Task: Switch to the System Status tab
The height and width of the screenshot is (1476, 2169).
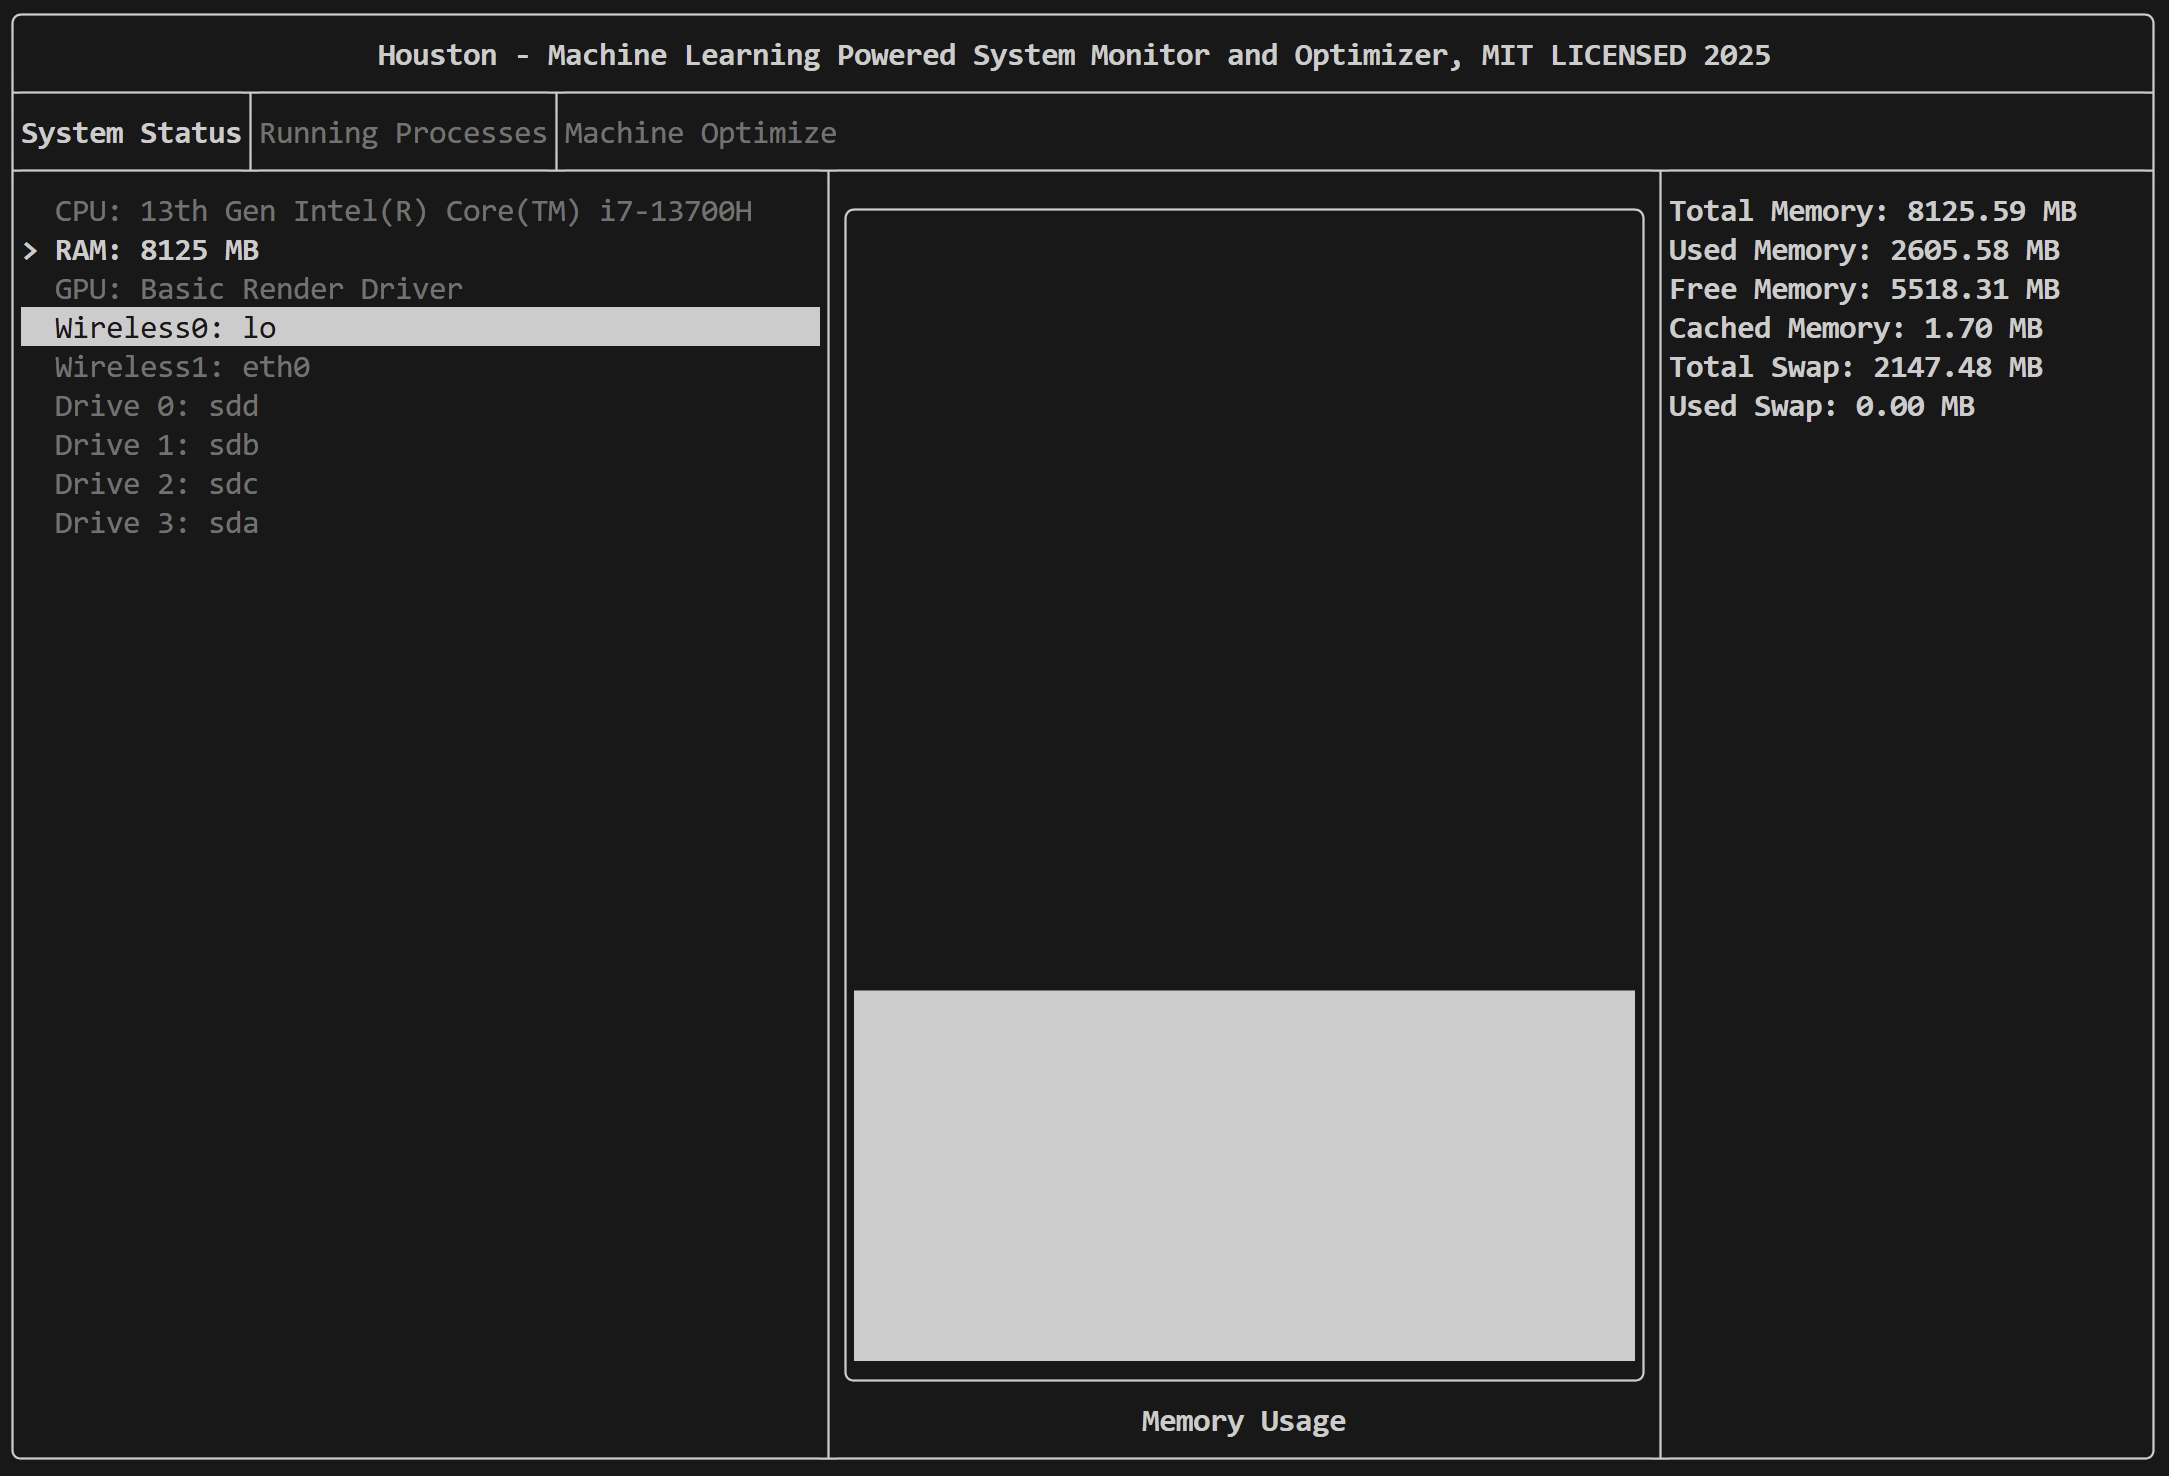Action: pos(131,133)
